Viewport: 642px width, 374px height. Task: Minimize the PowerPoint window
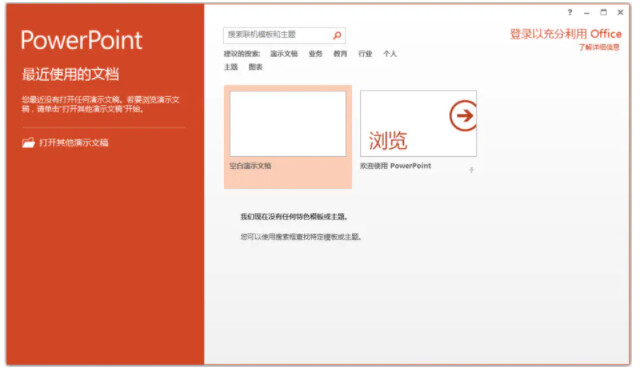tap(587, 13)
